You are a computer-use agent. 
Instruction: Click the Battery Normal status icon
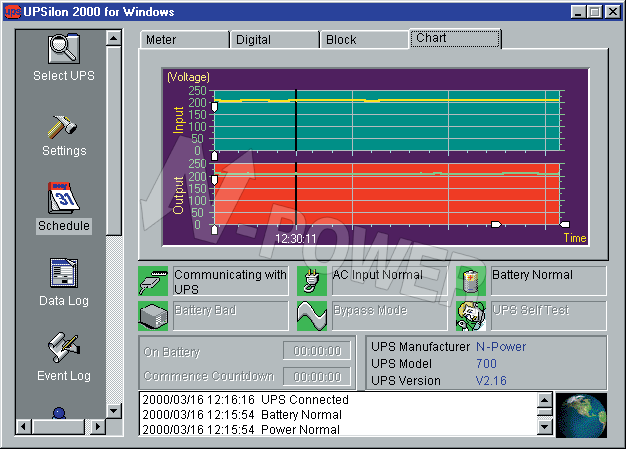point(472,281)
